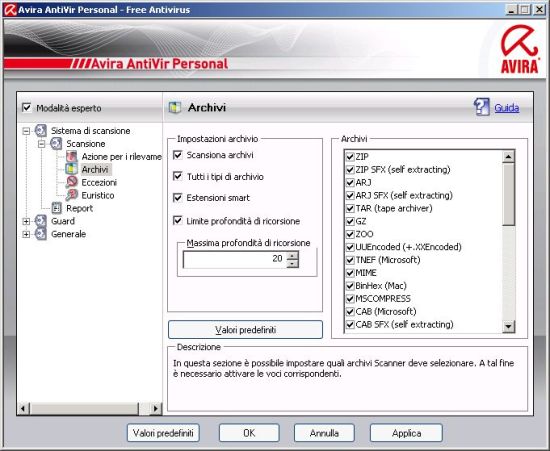Click the Euristico magnifier icon
Screen dimensions: 550x451
pyautogui.click(x=72, y=195)
